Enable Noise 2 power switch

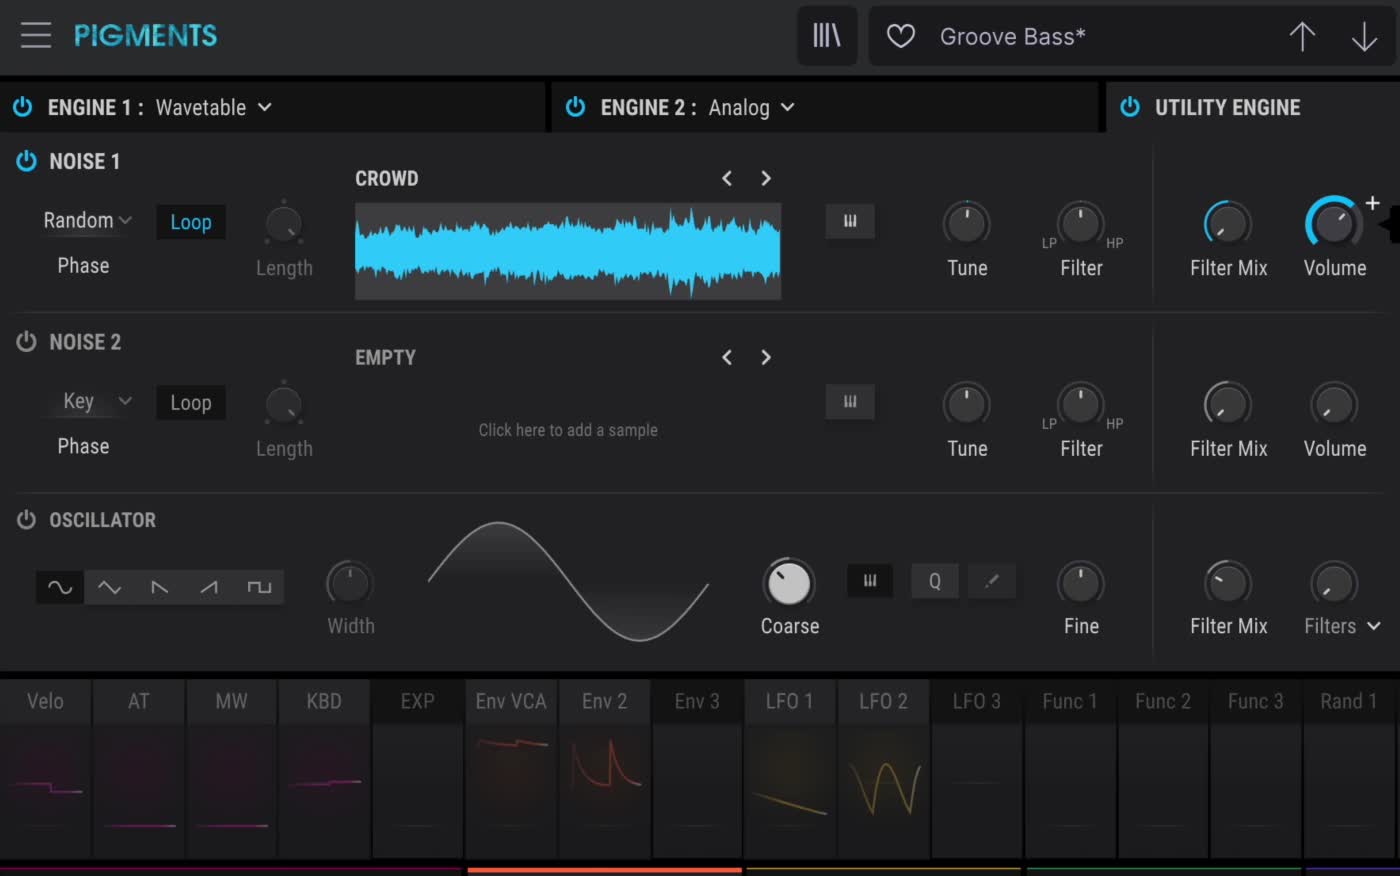coord(27,342)
